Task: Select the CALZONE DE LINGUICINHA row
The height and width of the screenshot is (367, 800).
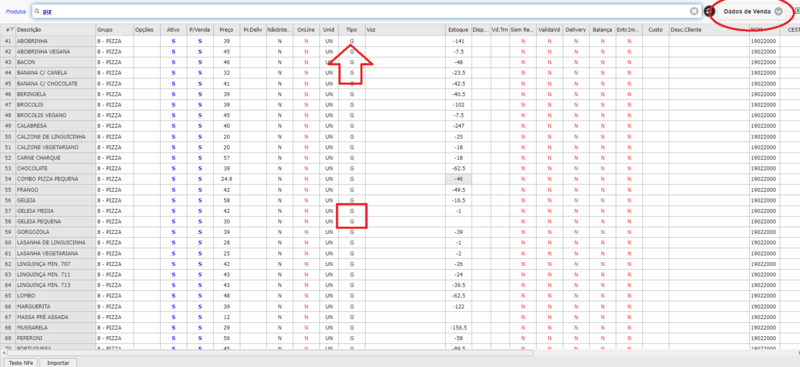Action: [55, 137]
